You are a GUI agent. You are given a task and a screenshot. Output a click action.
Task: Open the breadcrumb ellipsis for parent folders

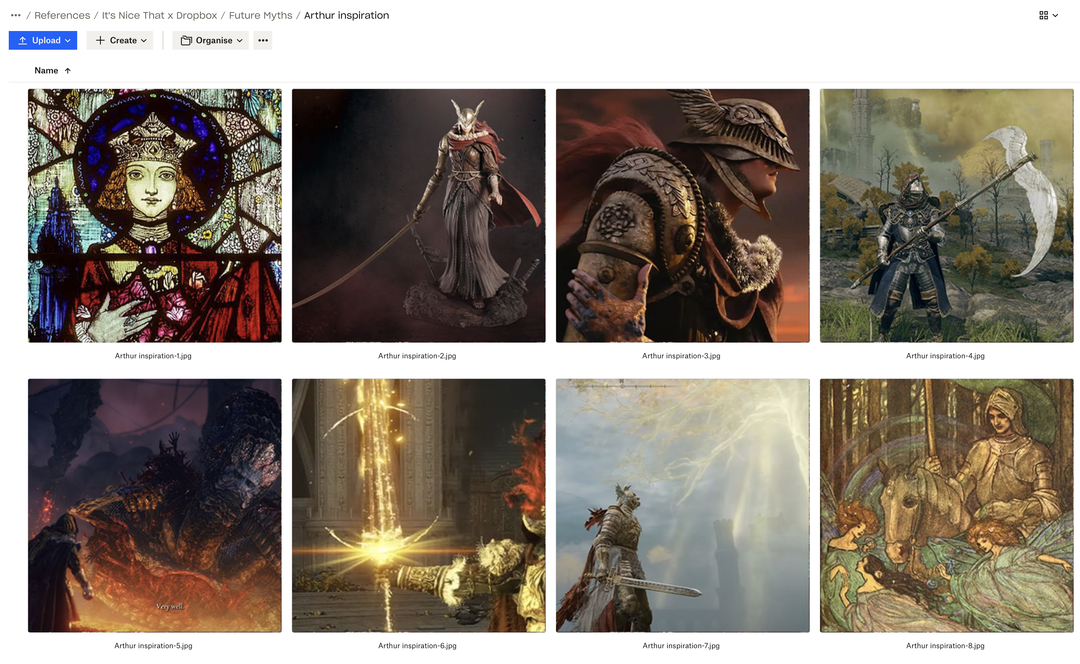(x=15, y=15)
